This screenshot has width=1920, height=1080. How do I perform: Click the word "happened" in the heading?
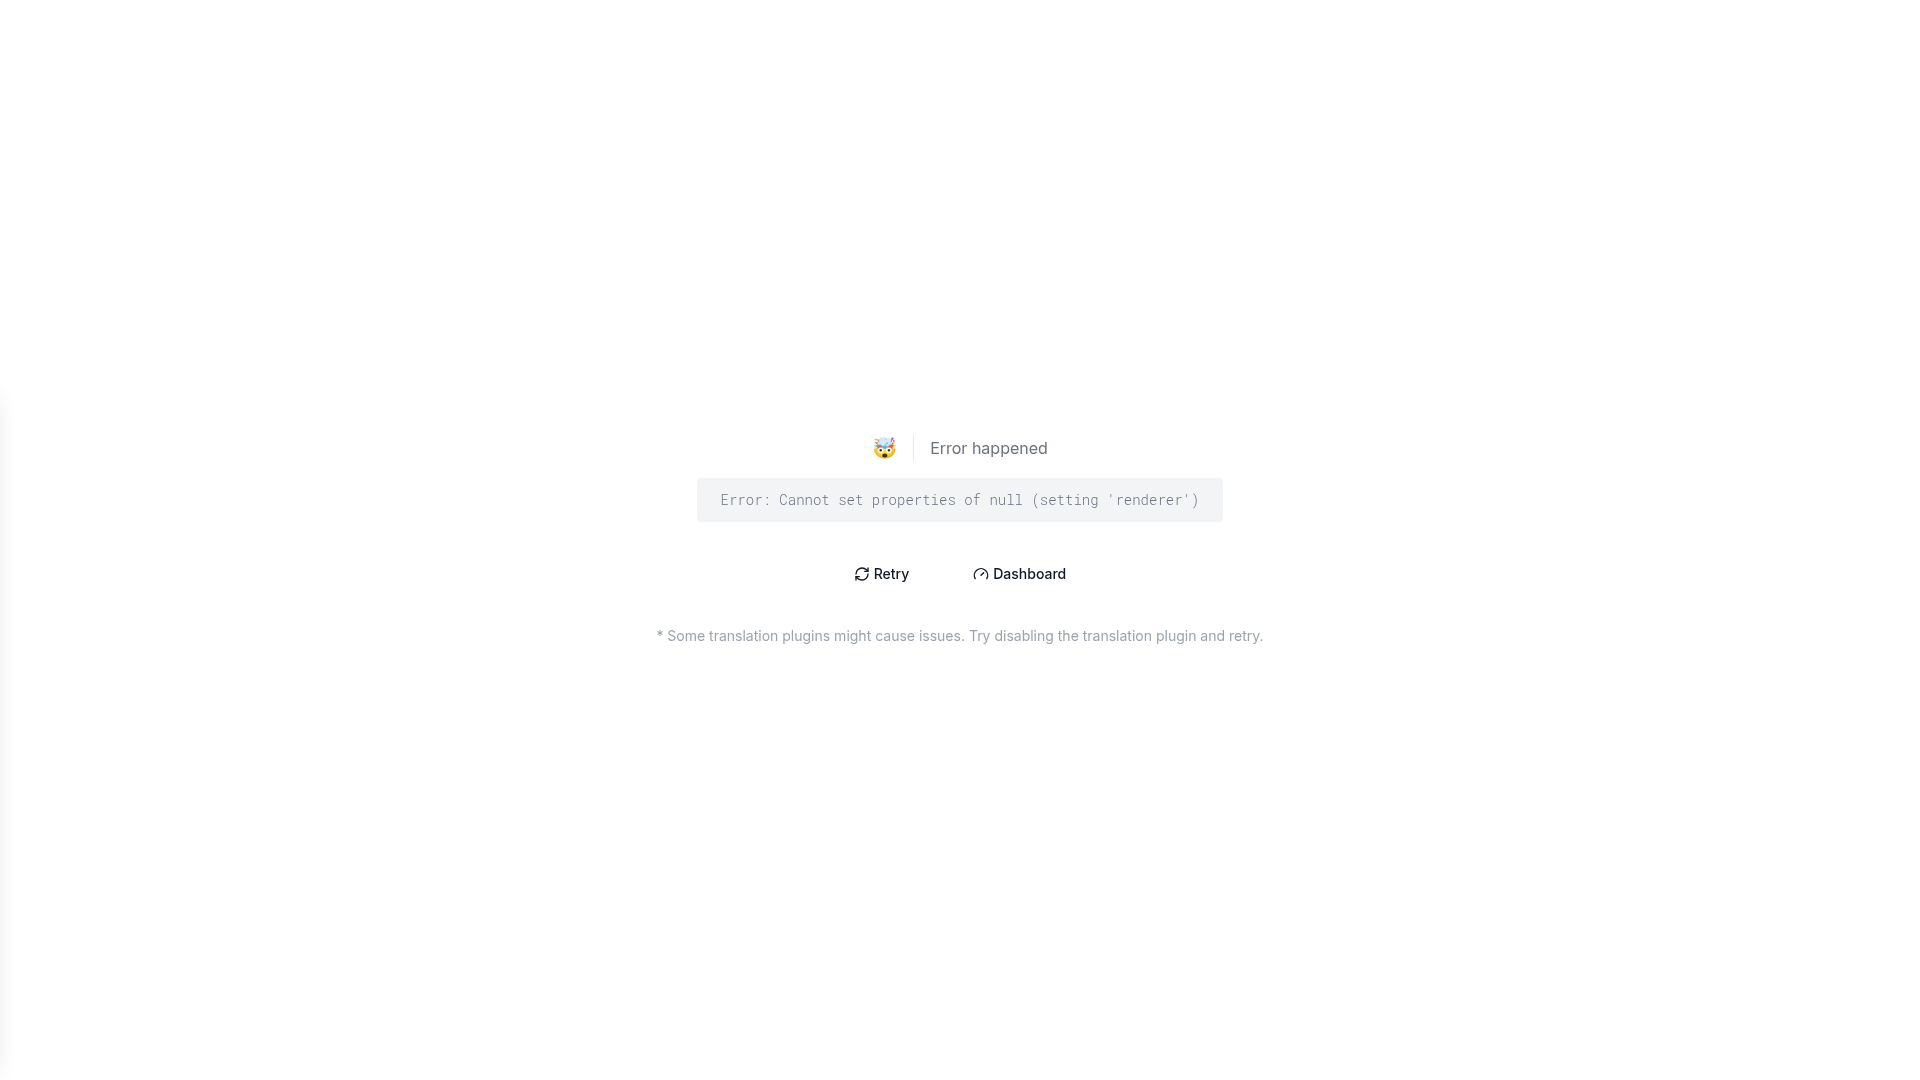tap(1010, 449)
